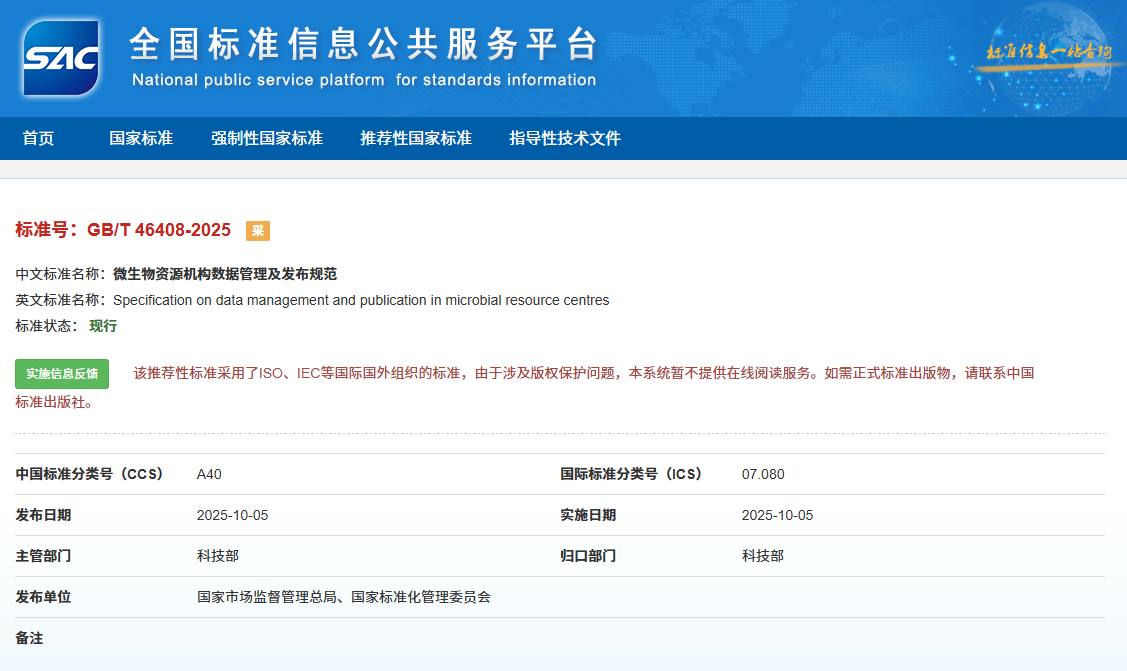Select 强制性国家标准 in the navigation bar

click(267, 138)
